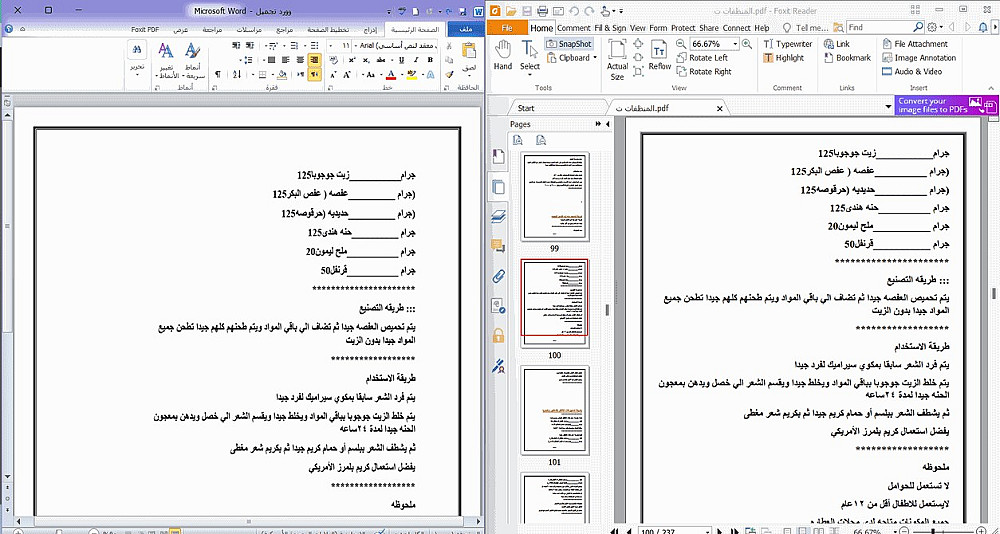
Task: Open the font size dropdown in Word
Action: pyautogui.click(x=330, y=46)
